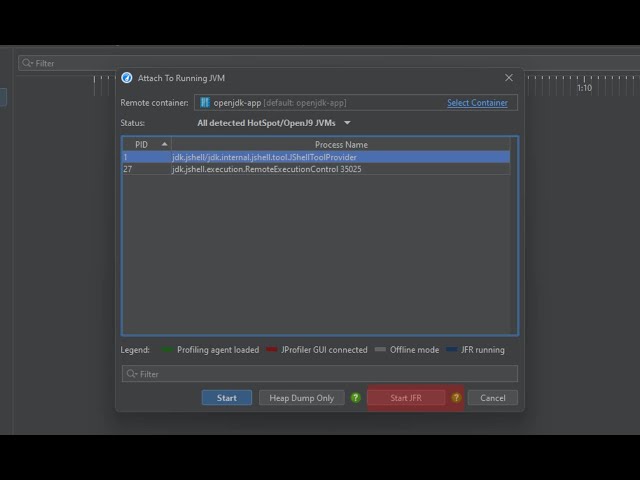The height and width of the screenshot is (480, 640).
Task: Focus the Filter field in the background window
Action: 327,63
